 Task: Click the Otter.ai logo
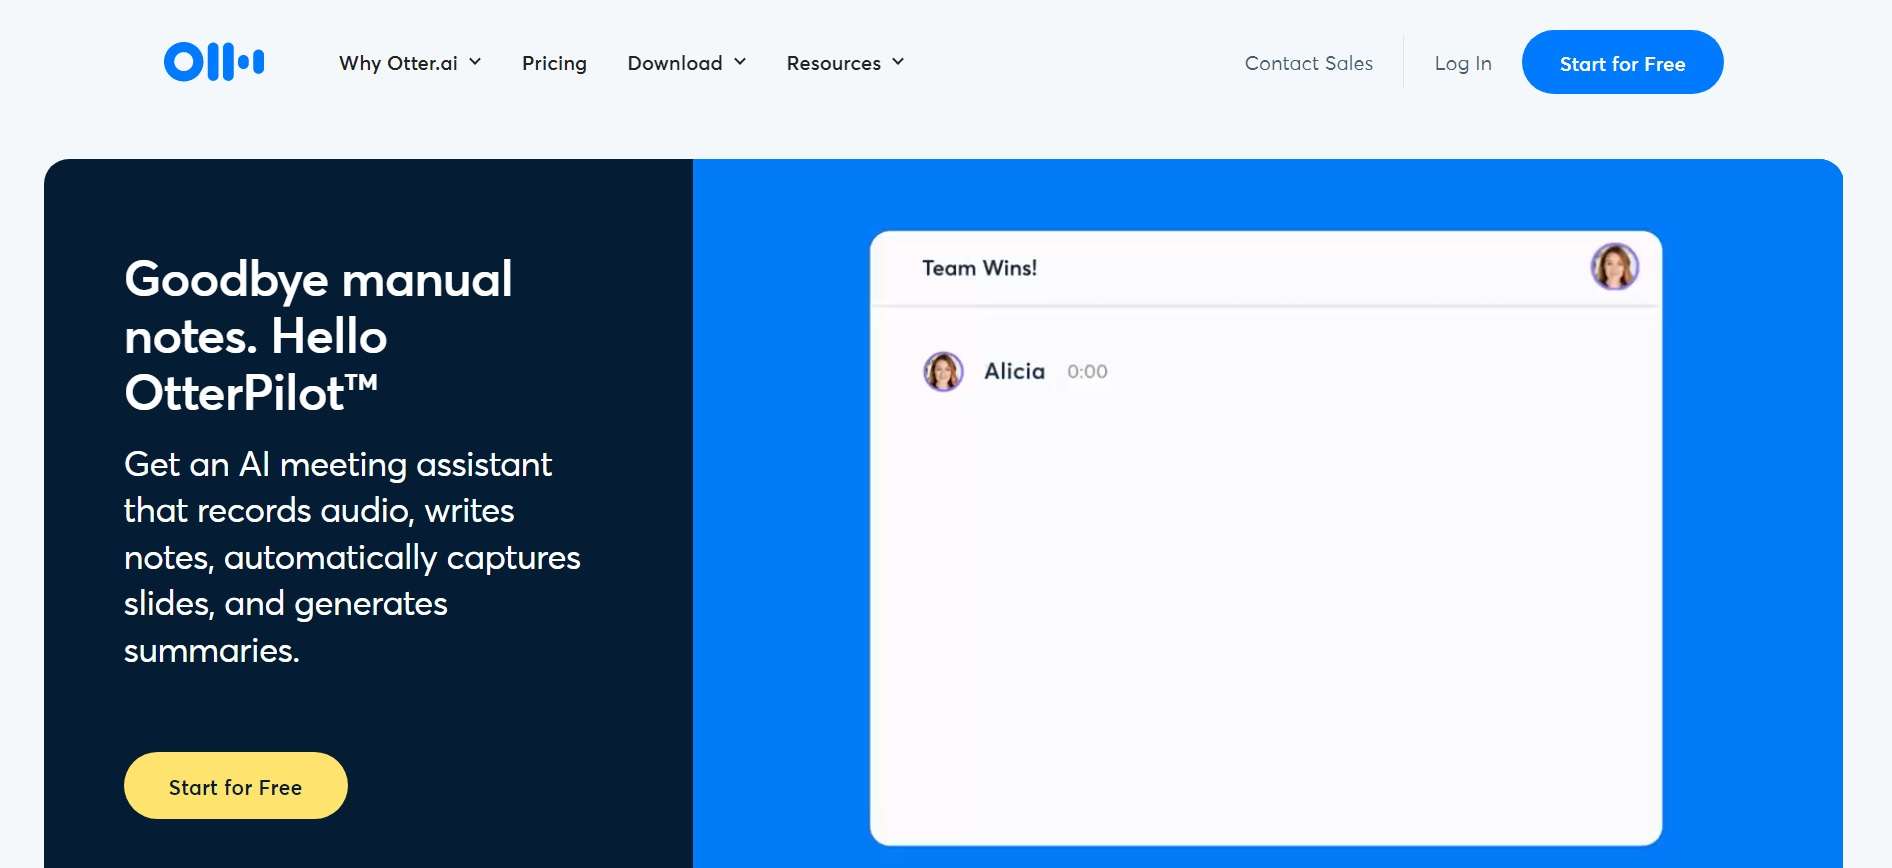click(214, 62)
